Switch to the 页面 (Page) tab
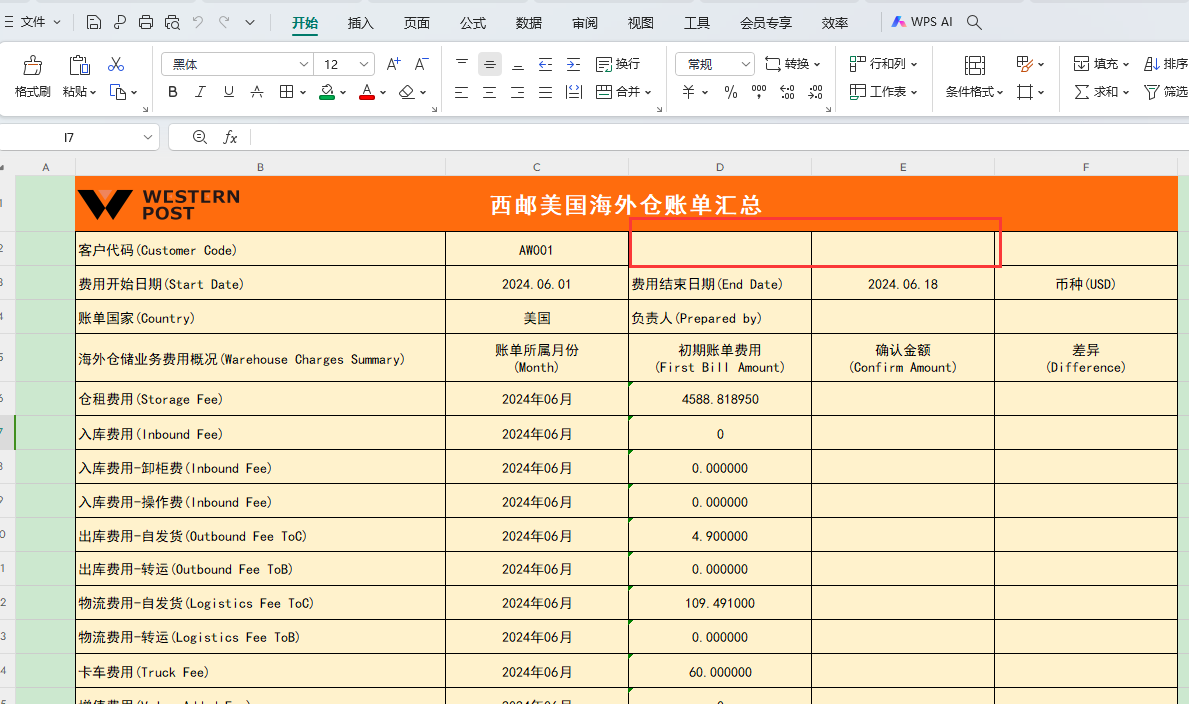 tap(416, 23)
